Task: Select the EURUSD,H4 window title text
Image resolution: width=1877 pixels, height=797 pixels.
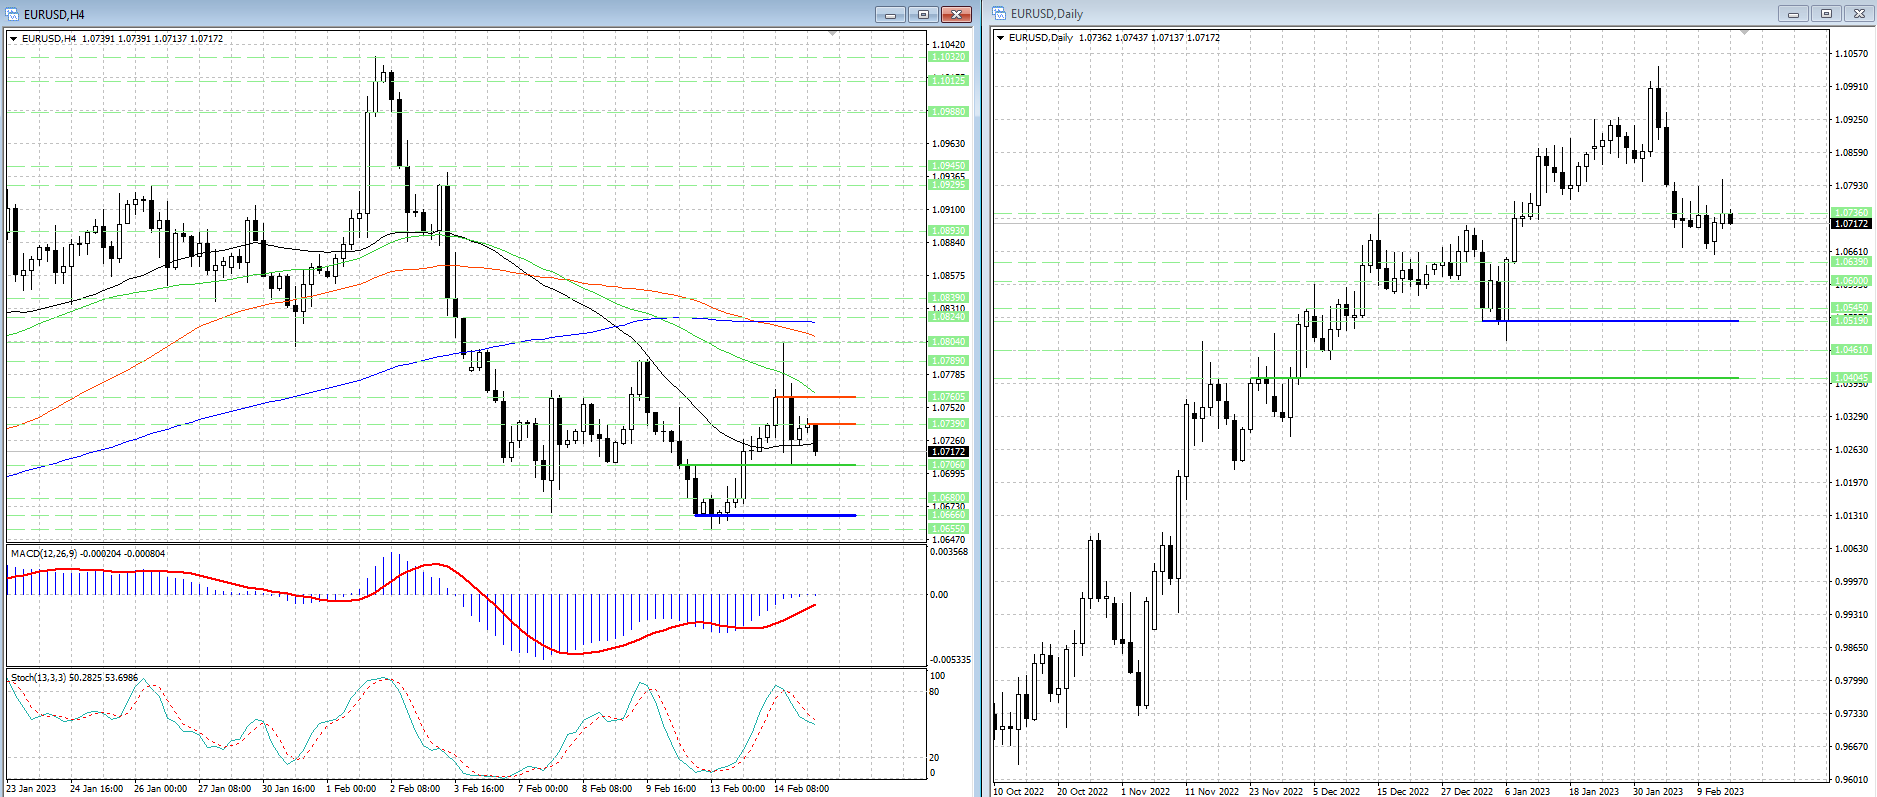Action: (x=54, y=15)
